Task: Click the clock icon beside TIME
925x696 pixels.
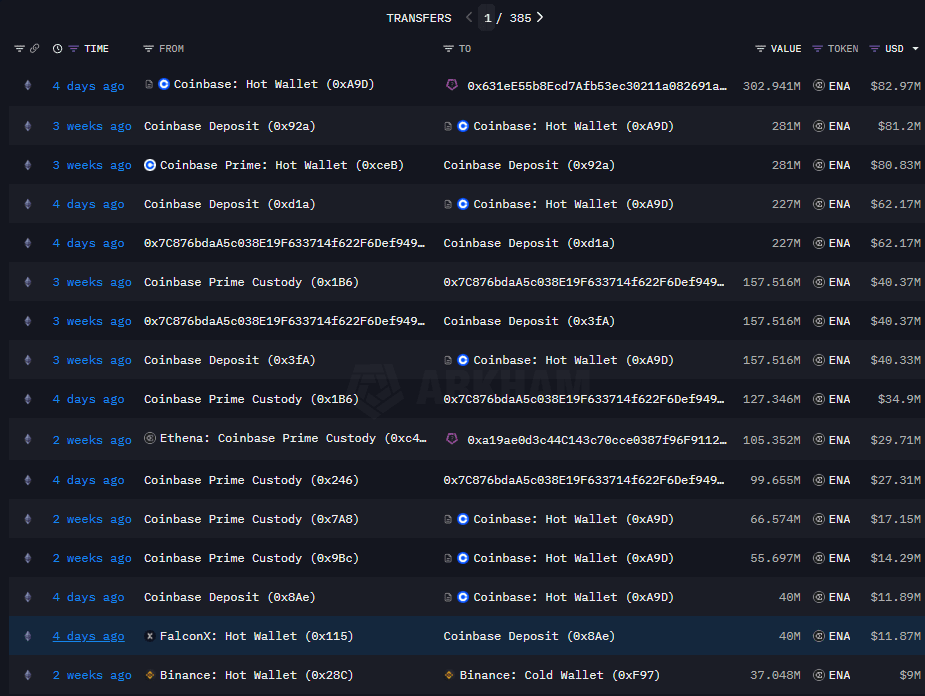Action: pyautogui.click(x=57, y=48)
